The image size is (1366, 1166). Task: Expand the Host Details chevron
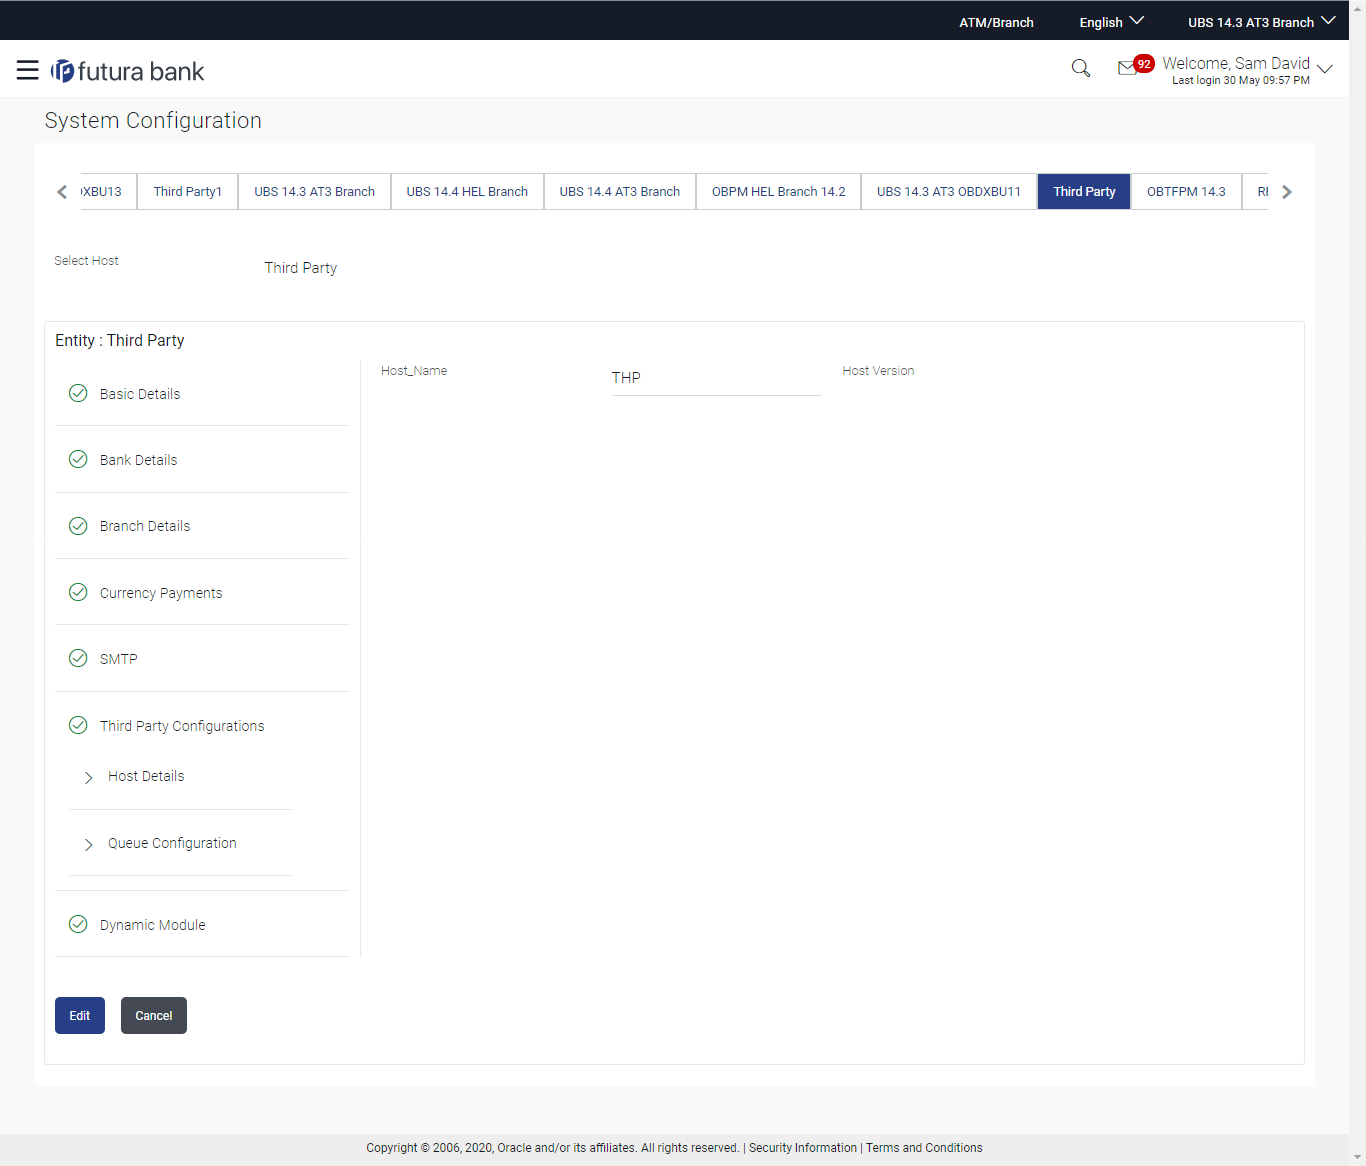point(88,777)
